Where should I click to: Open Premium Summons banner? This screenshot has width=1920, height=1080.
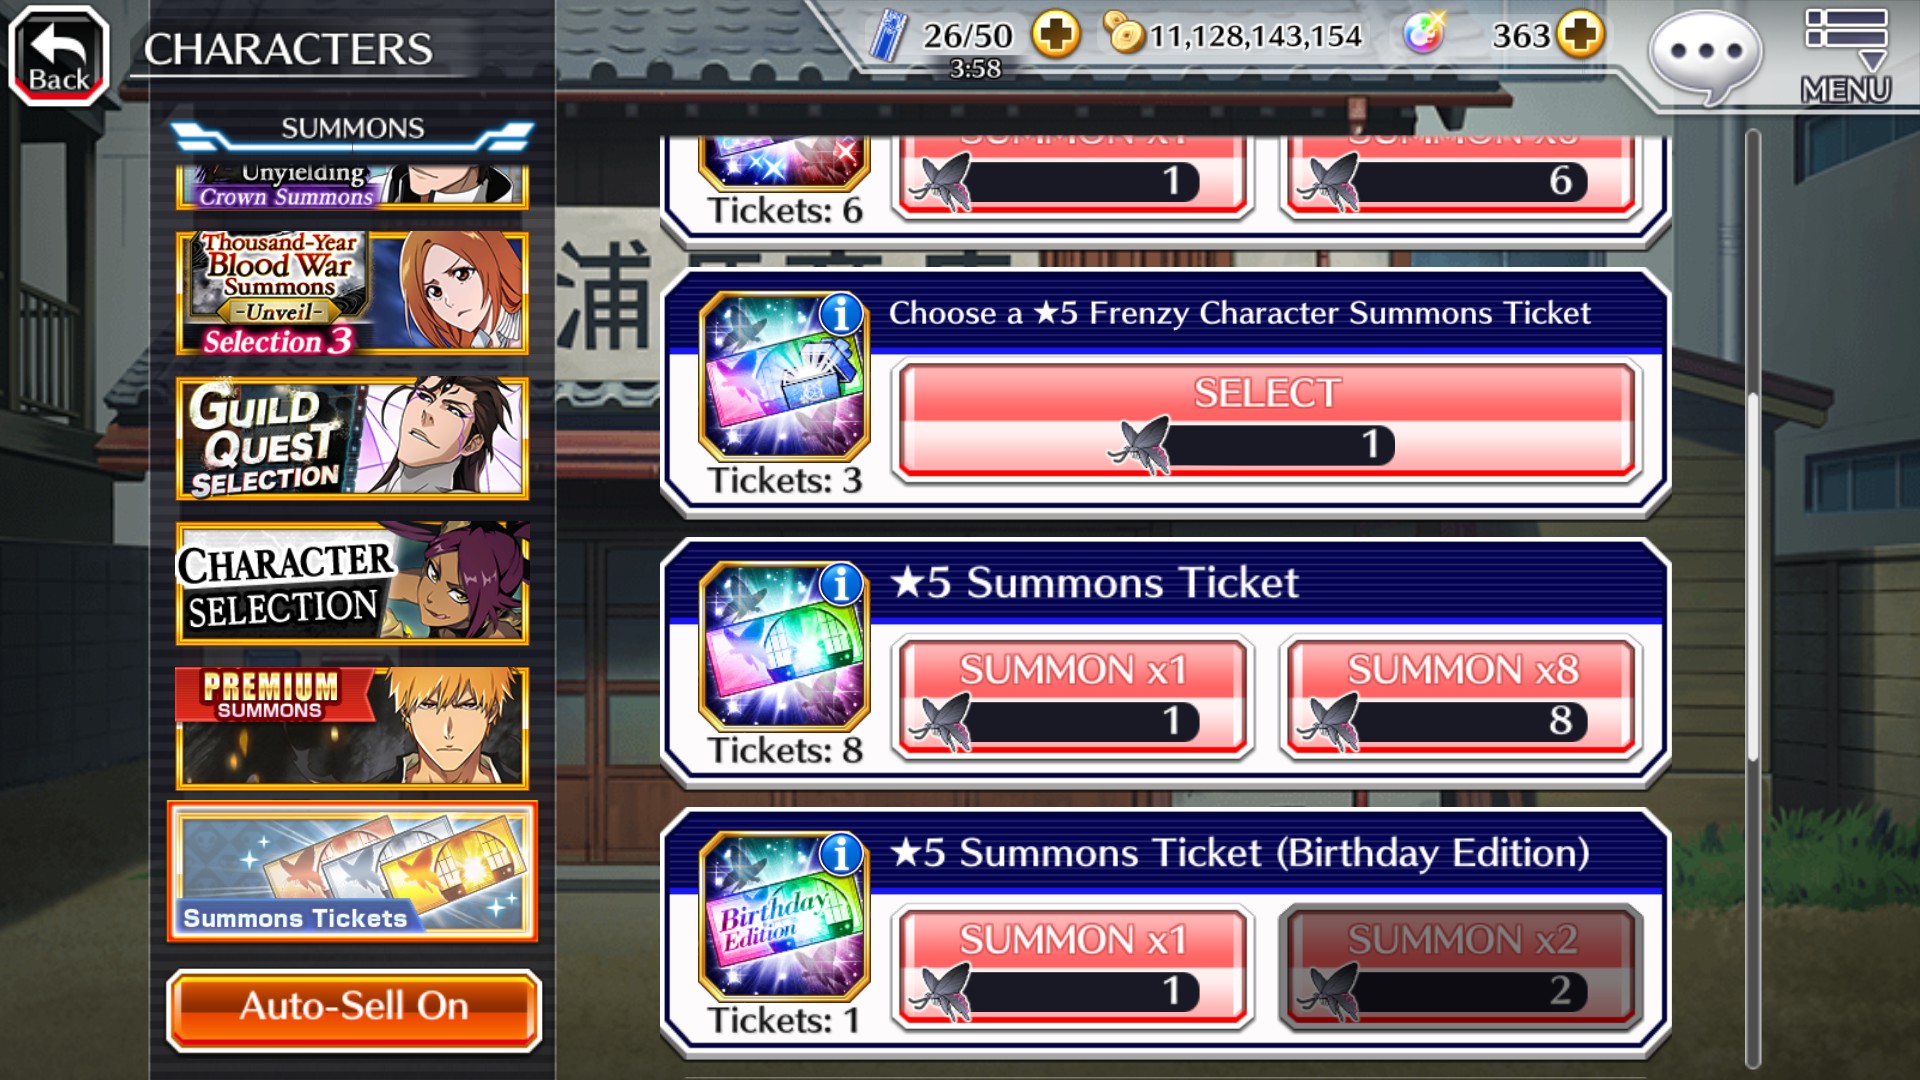pos(352,728)
